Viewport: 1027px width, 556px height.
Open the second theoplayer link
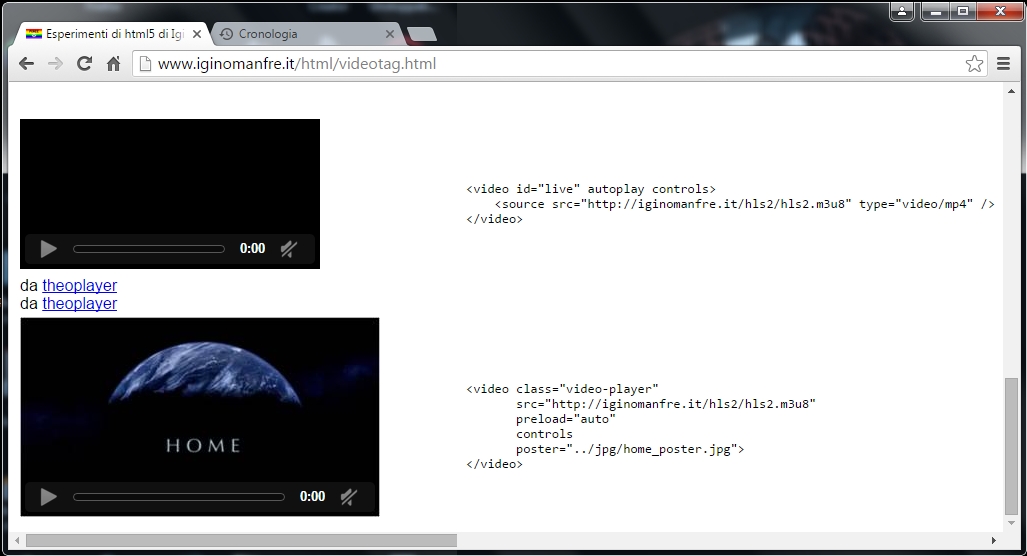click(79, 304)
